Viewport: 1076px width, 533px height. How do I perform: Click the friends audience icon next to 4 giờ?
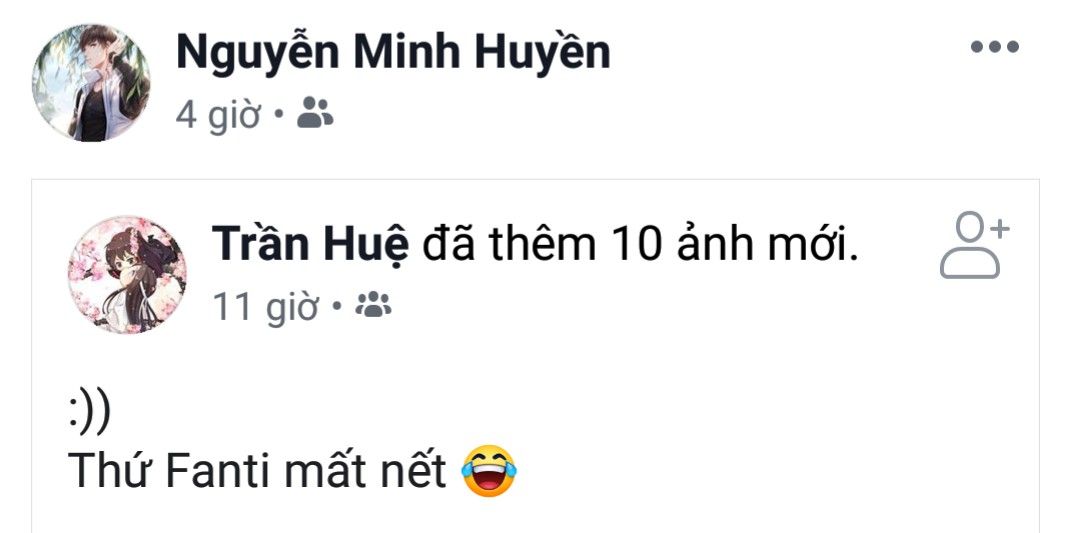(316, 115)
